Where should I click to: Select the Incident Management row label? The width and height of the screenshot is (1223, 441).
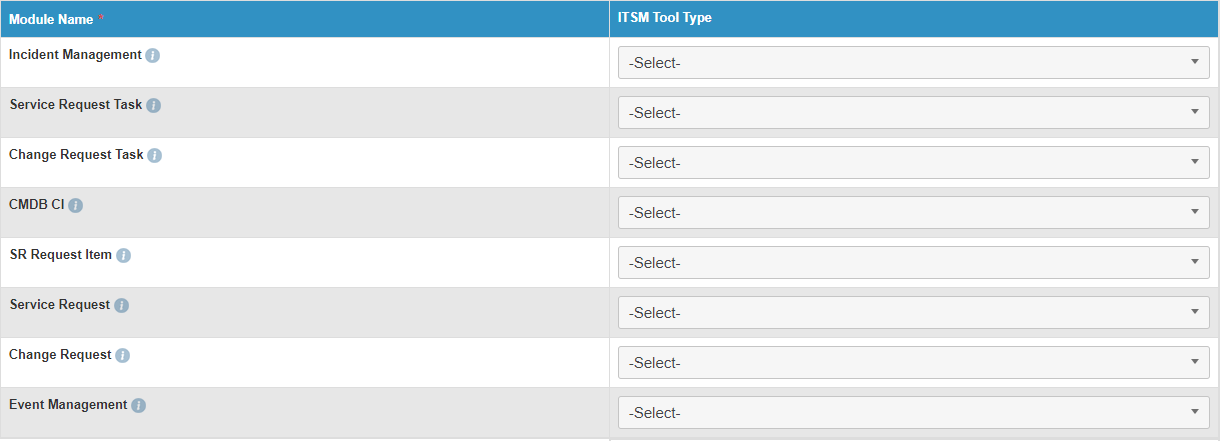point(75,55)
